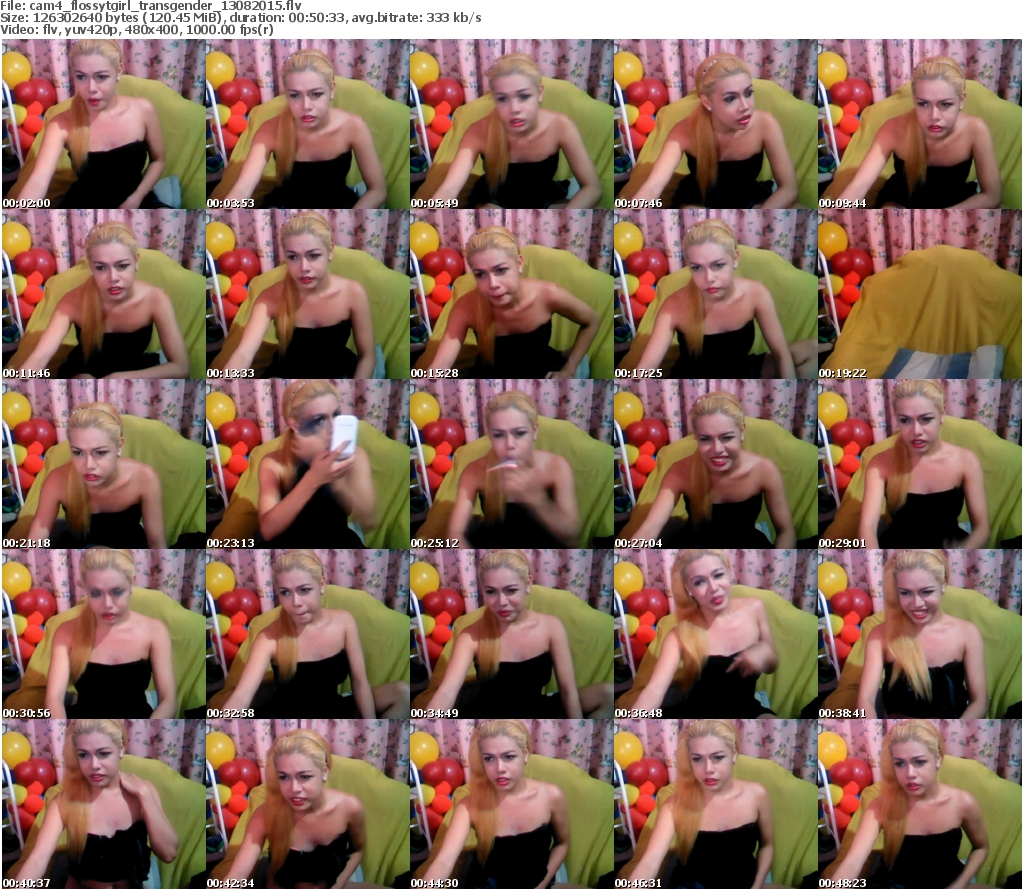Select the thumbnail stamped 00:25:12
The image size is (1024, 889).
[x=511, y=464]
